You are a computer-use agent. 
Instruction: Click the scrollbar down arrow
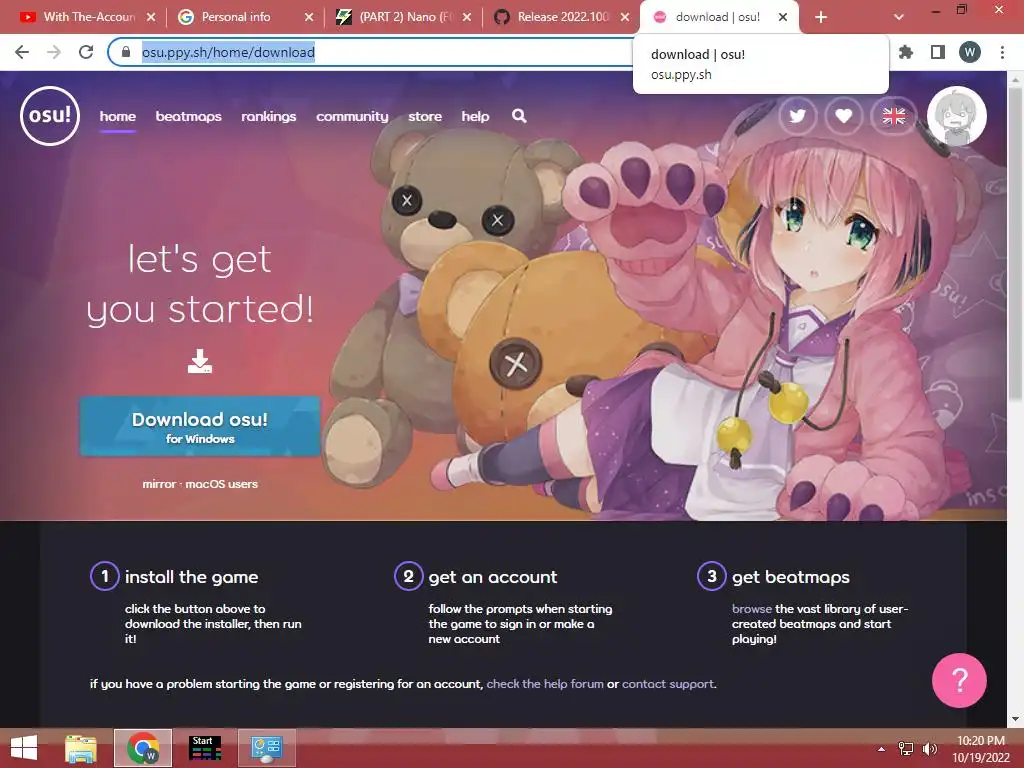click(x=1016, y=719)
